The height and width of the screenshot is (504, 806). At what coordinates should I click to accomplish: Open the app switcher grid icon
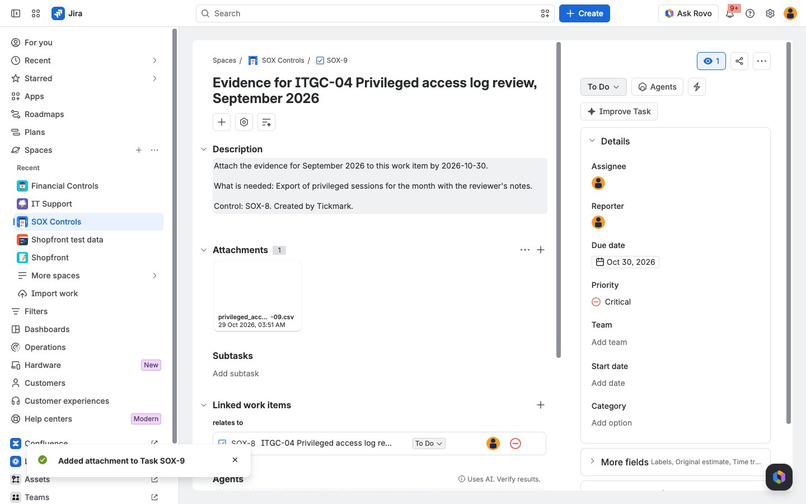35,13
